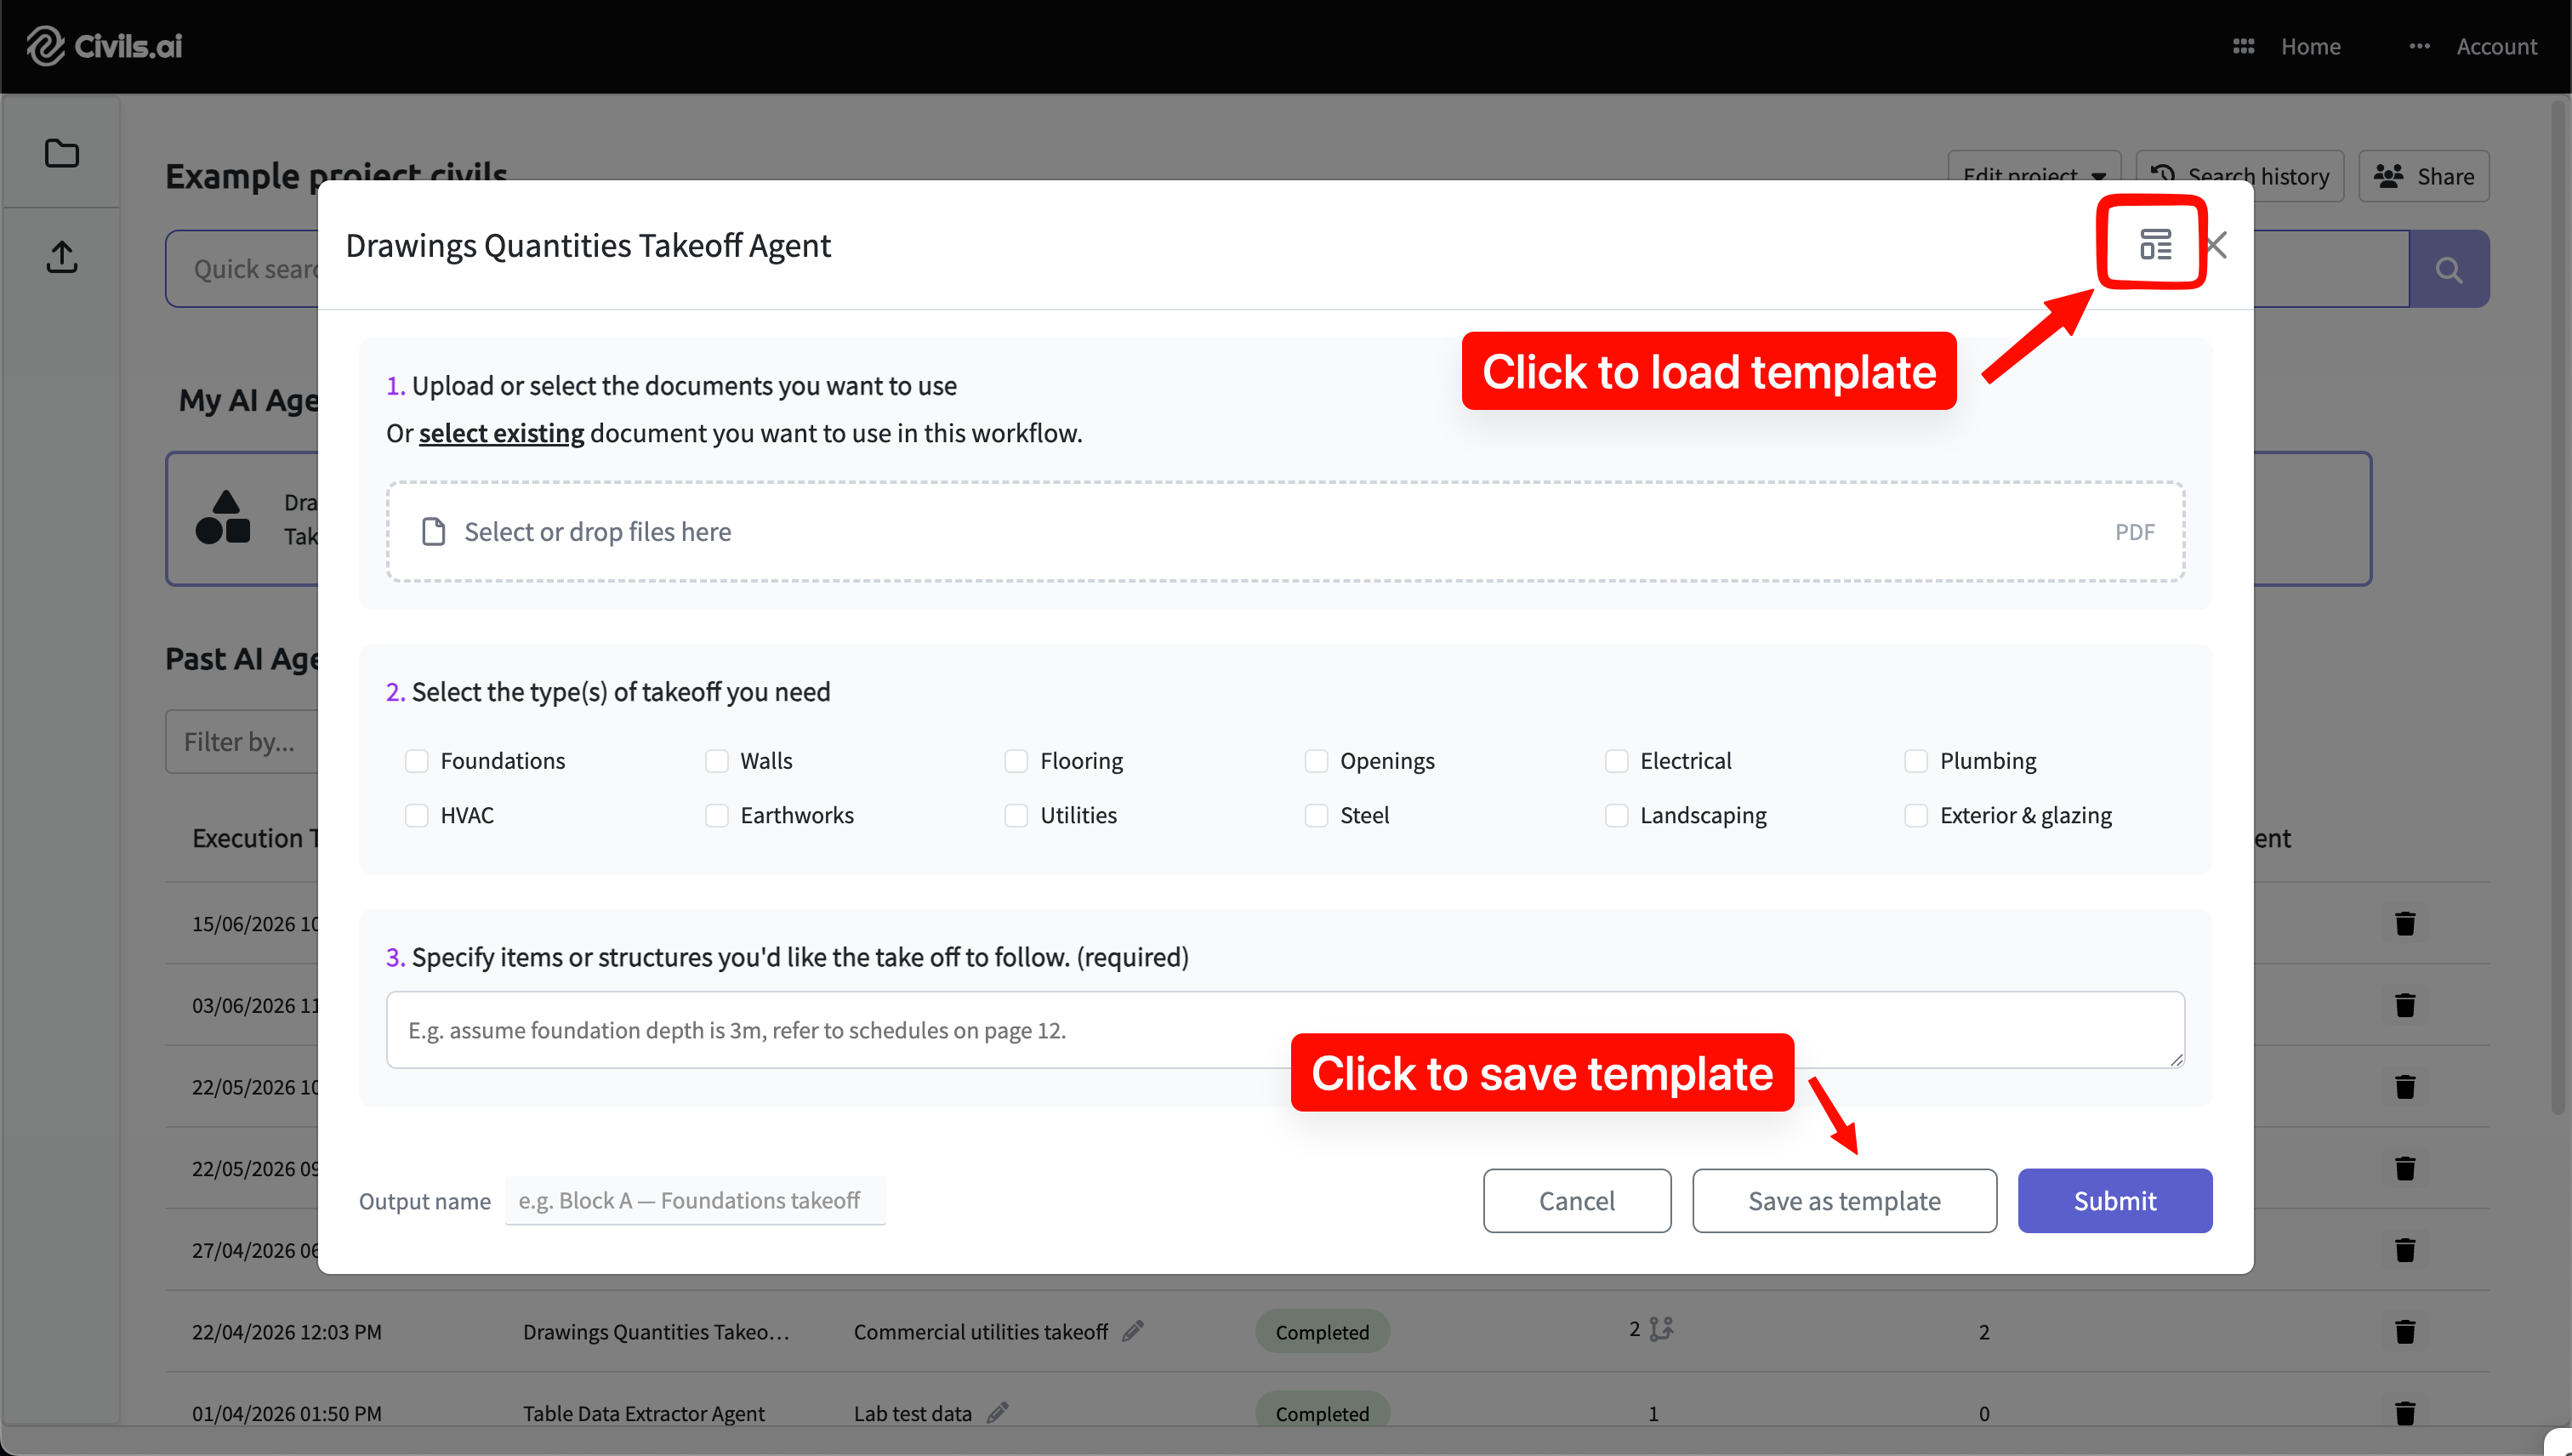Click the Civils.ai logo
This screenshot has height=1456, width=2572.
point(104,46)
